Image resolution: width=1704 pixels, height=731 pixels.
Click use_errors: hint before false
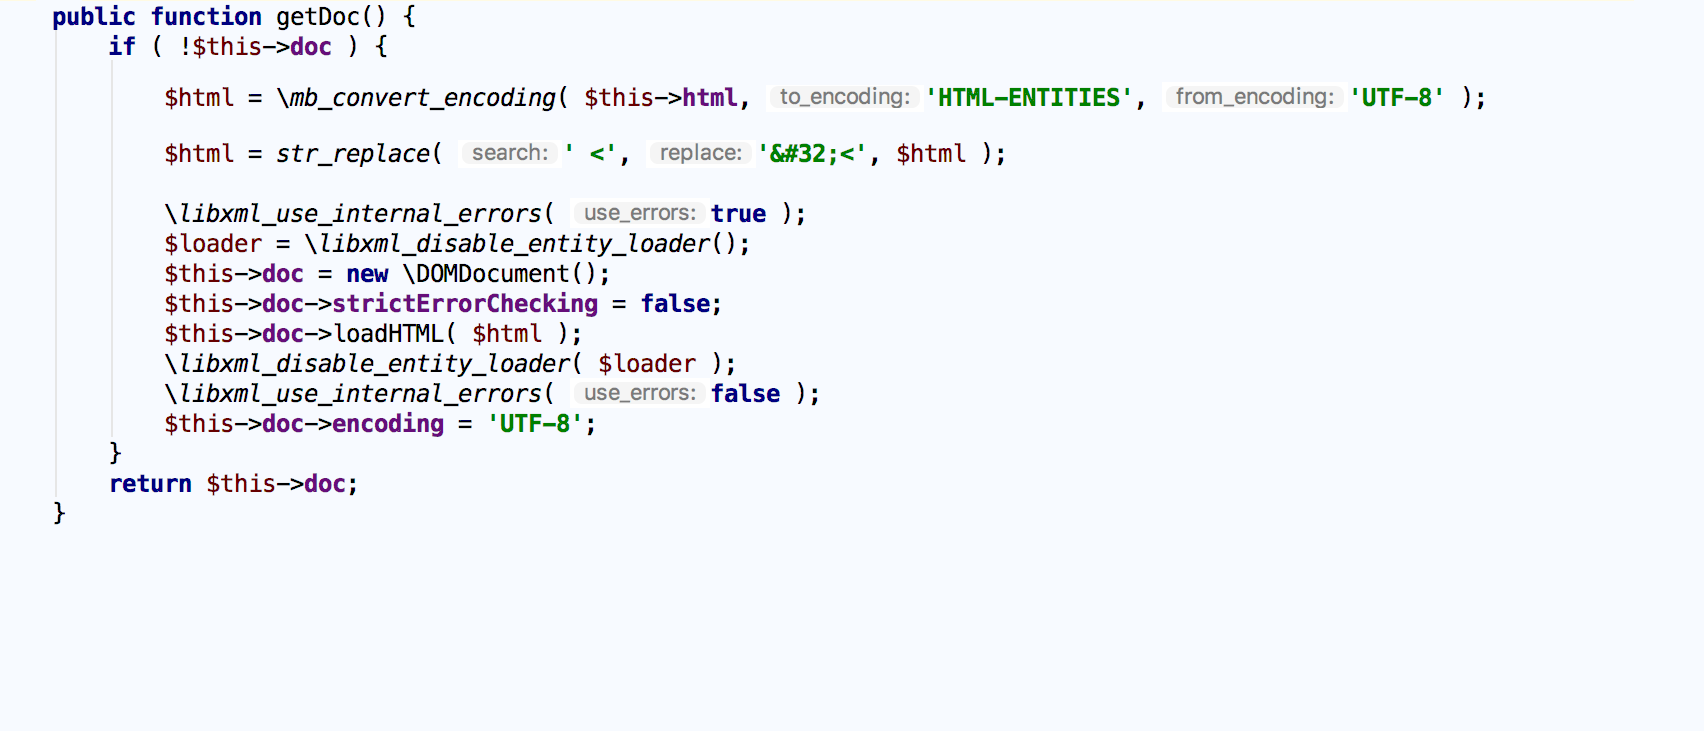tap(639, 393)
